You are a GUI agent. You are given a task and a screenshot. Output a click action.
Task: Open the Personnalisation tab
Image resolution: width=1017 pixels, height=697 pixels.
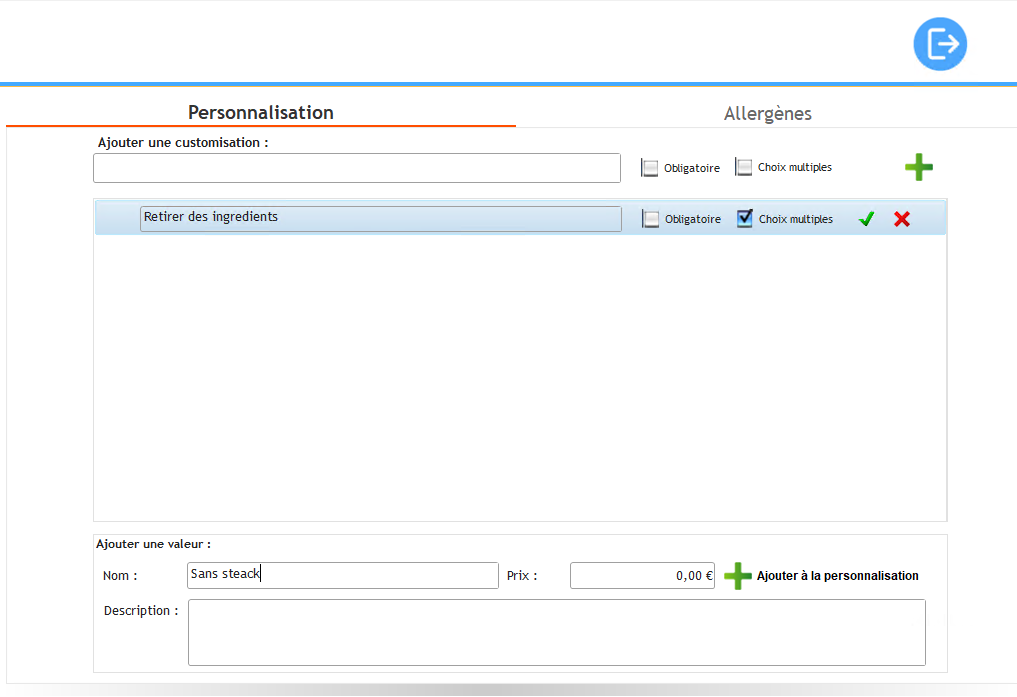[261, 113]
